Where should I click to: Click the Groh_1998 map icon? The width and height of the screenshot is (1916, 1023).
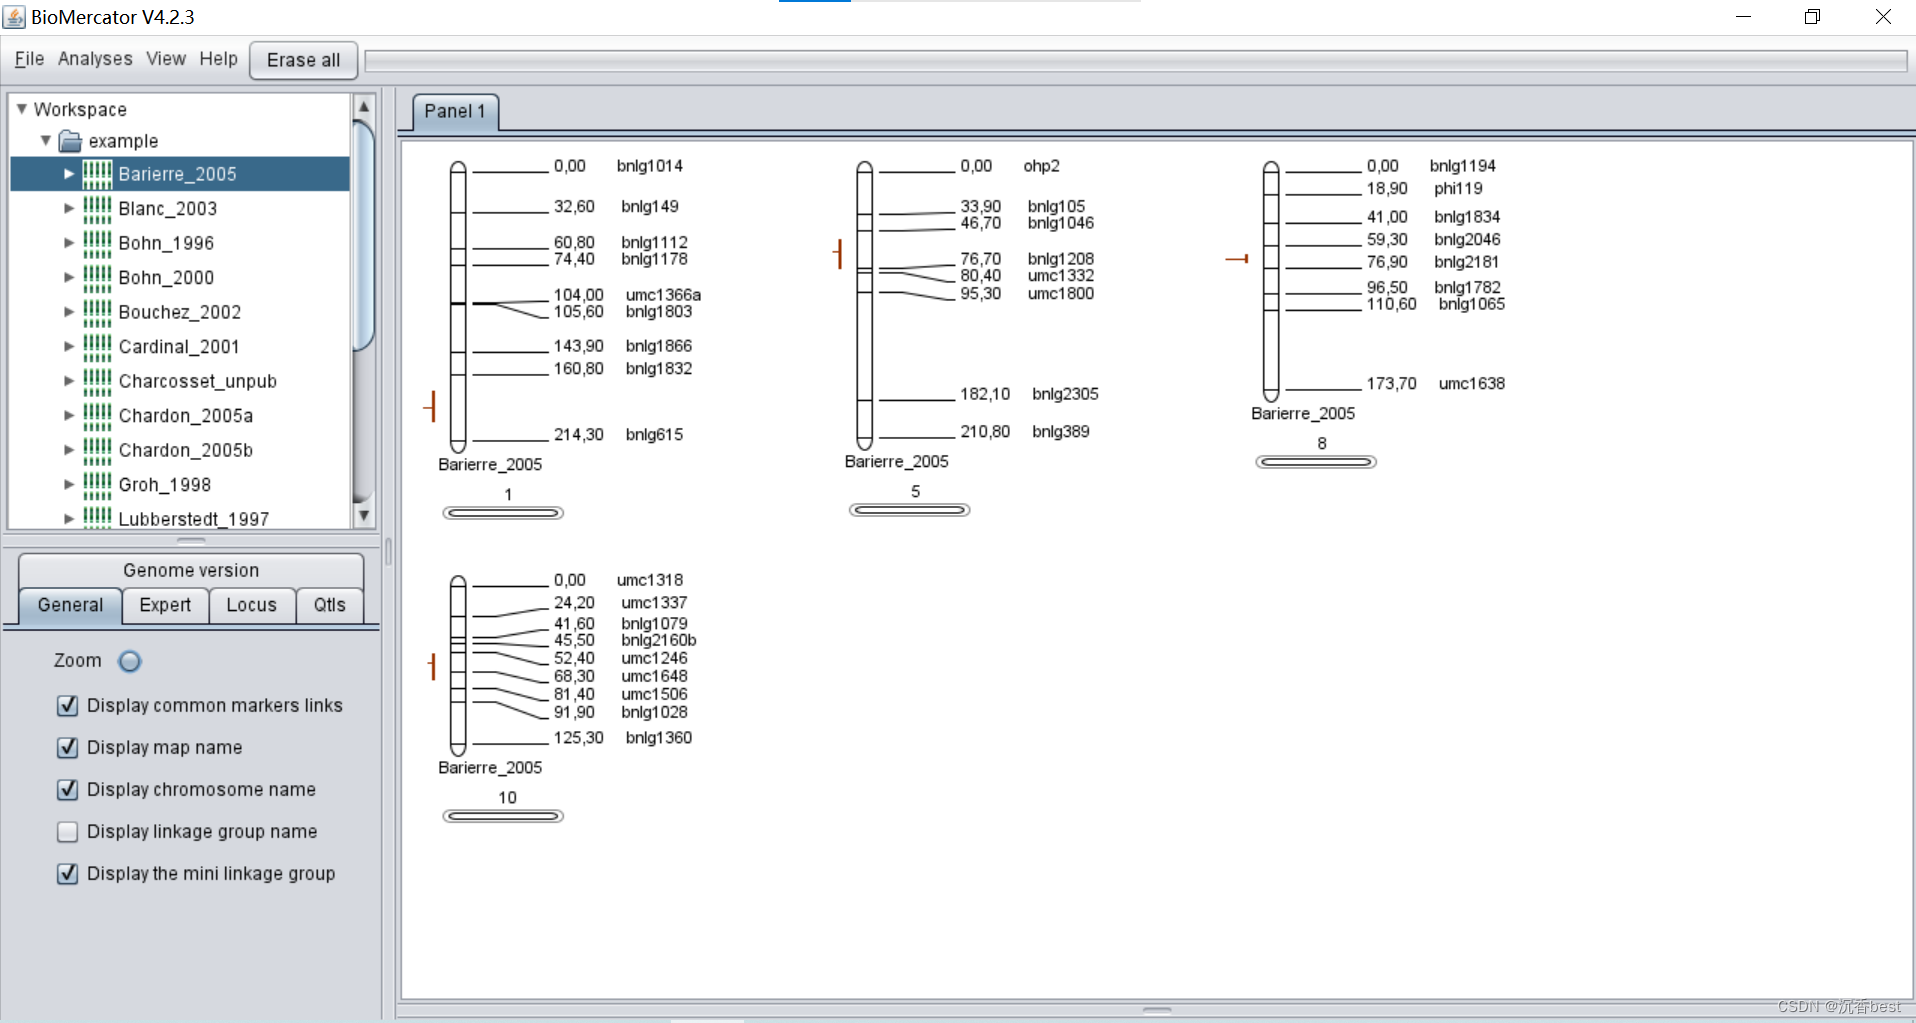95,484
